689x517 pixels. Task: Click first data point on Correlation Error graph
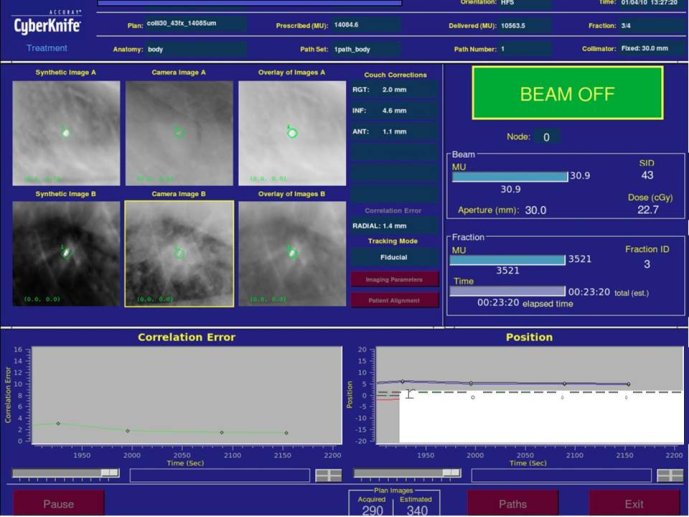58,423
